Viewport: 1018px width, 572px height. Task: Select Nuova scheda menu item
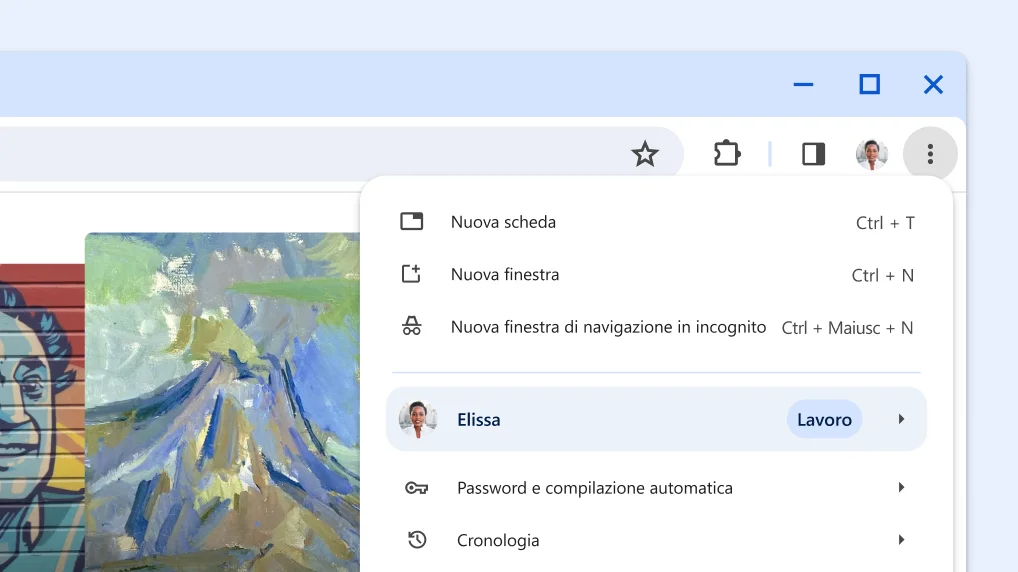tap(656, 222)
